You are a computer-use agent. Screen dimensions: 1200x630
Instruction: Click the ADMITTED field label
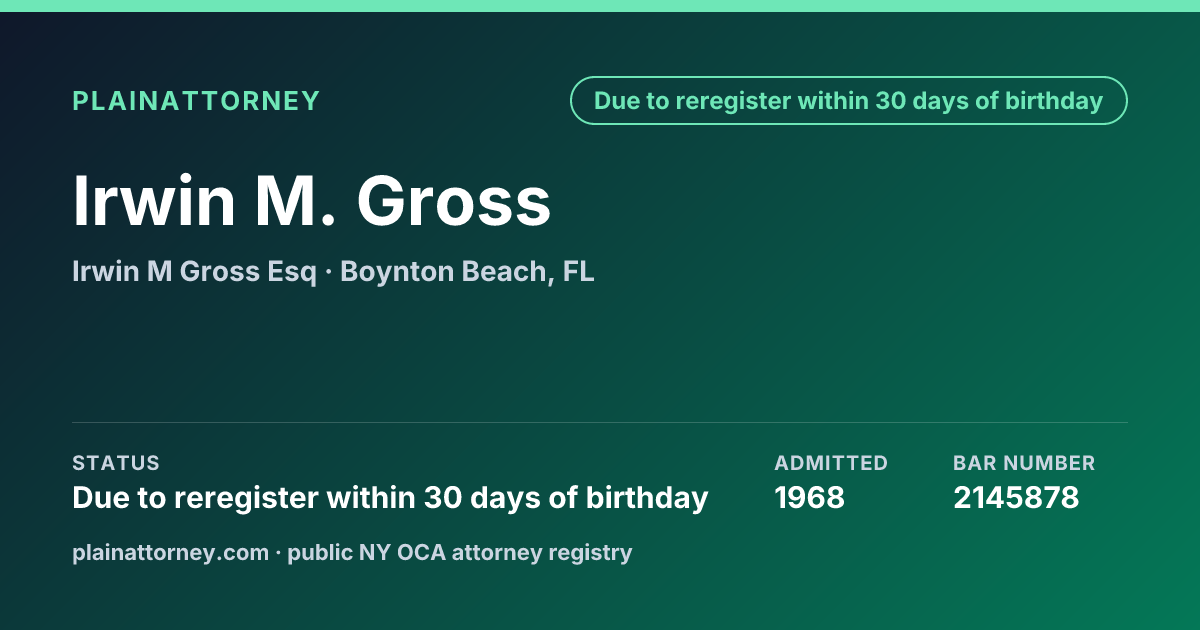tap(831, 463)
